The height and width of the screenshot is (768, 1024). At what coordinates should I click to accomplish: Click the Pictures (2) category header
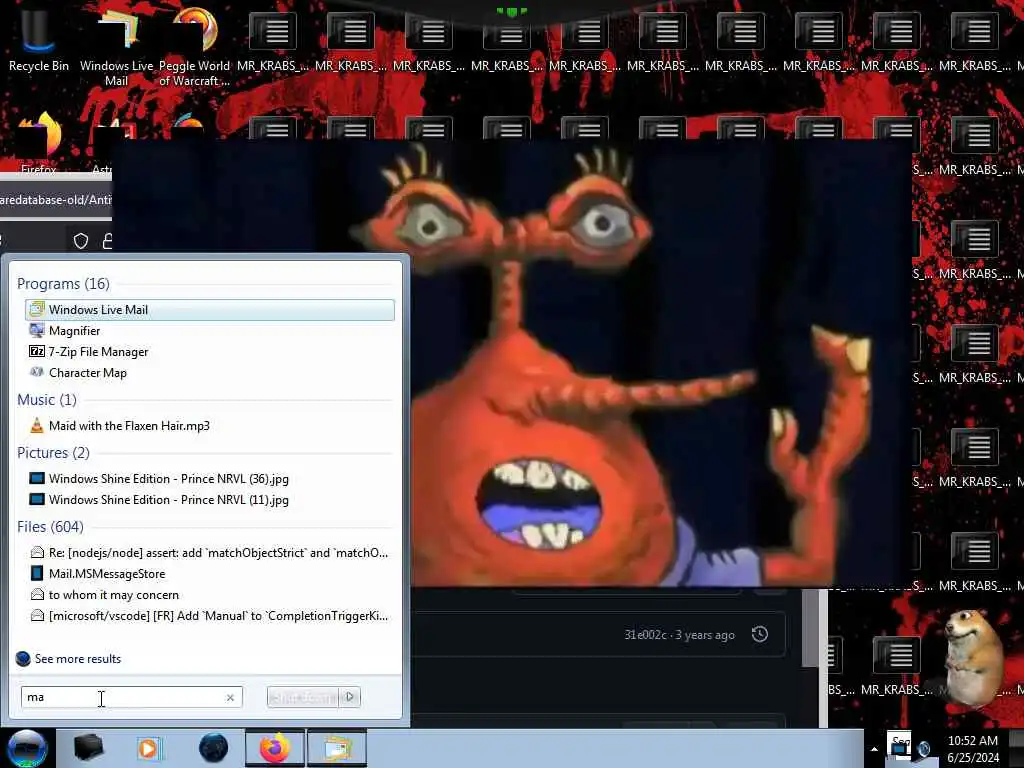tap(54, 453)
